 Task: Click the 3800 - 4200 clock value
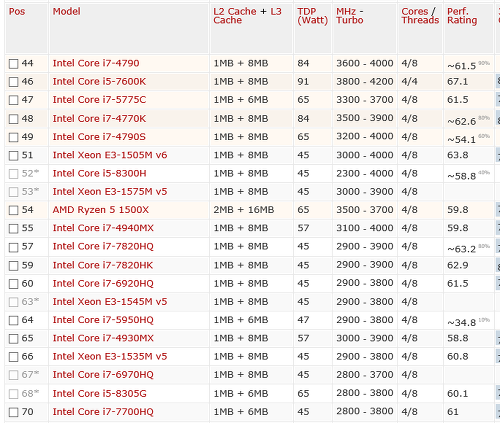tap(365, 82)
